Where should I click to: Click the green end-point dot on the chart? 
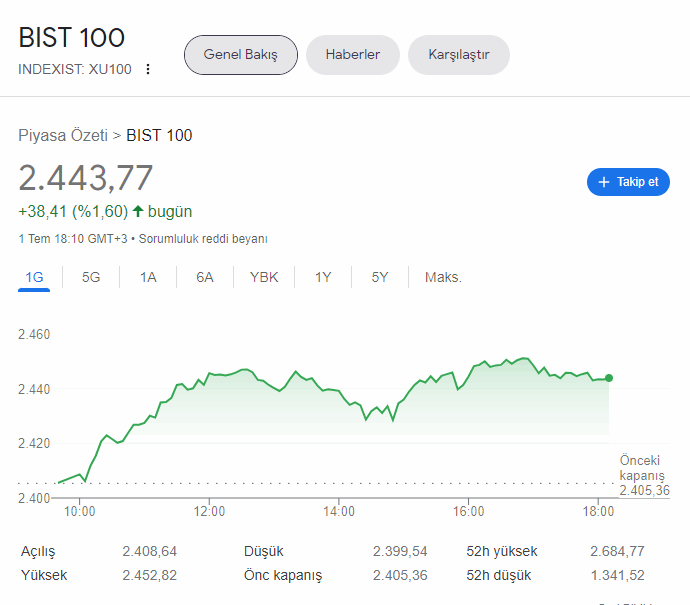click(x=609, y=378)
